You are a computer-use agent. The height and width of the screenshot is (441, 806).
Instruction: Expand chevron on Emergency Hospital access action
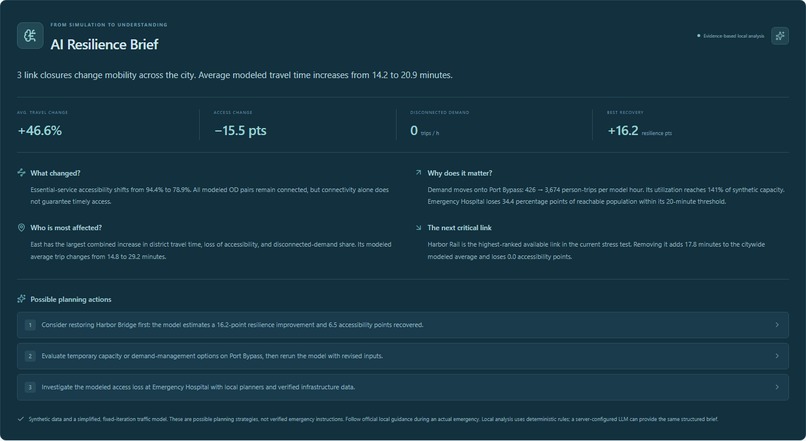point(777,387)
